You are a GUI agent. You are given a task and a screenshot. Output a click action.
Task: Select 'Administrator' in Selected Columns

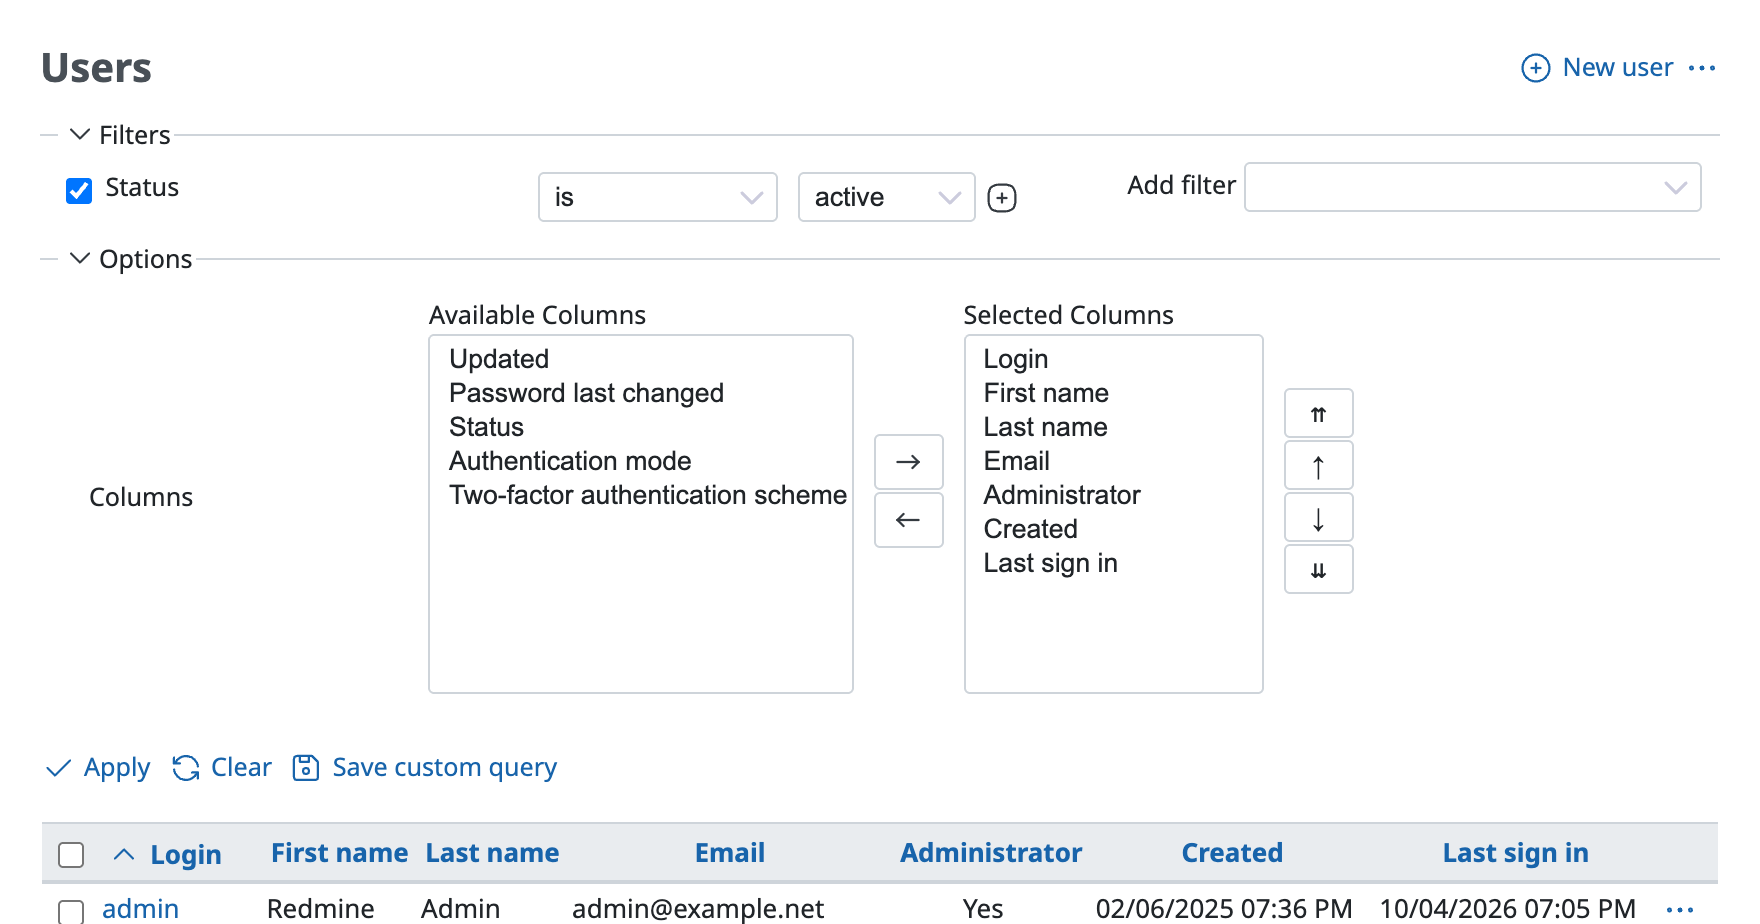(x=1113, y=495)
